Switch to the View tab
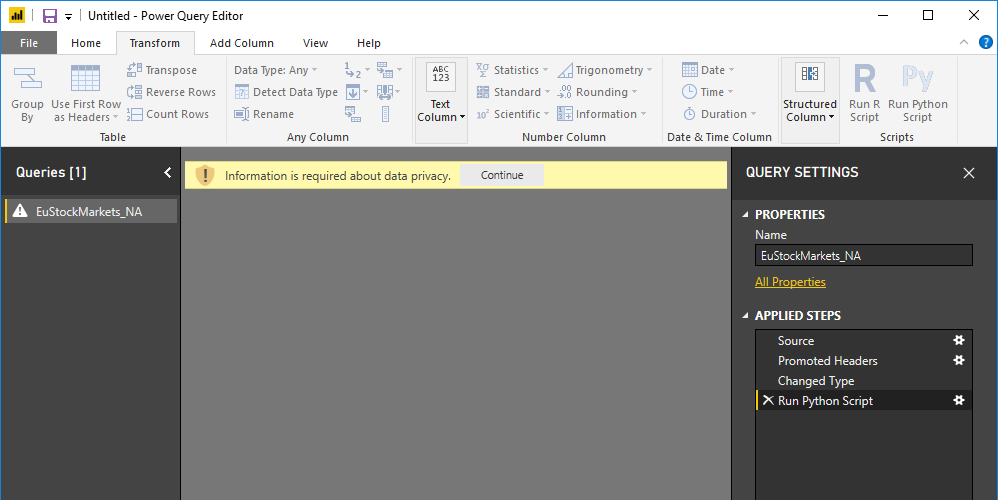The width and height of the screenshot is (998, 500). click(x=315, y=43)
